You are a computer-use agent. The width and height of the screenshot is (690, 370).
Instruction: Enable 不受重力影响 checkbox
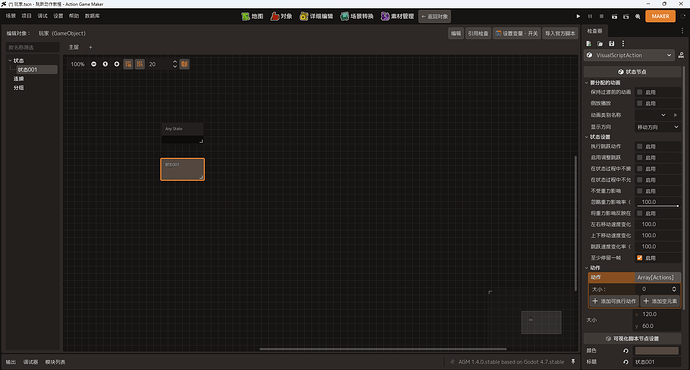(x=640, y=191)
